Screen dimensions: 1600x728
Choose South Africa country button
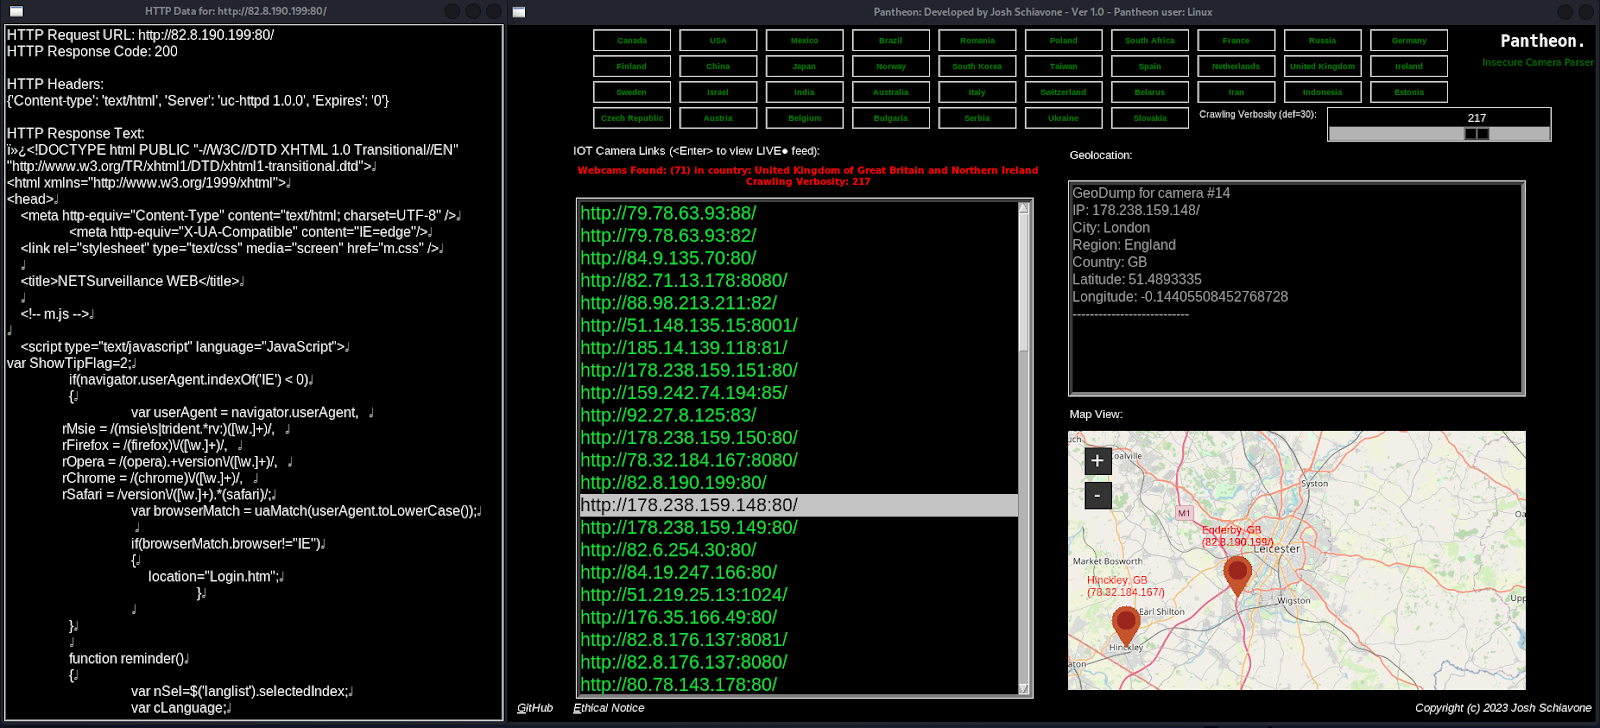[x=1150, y=40]
